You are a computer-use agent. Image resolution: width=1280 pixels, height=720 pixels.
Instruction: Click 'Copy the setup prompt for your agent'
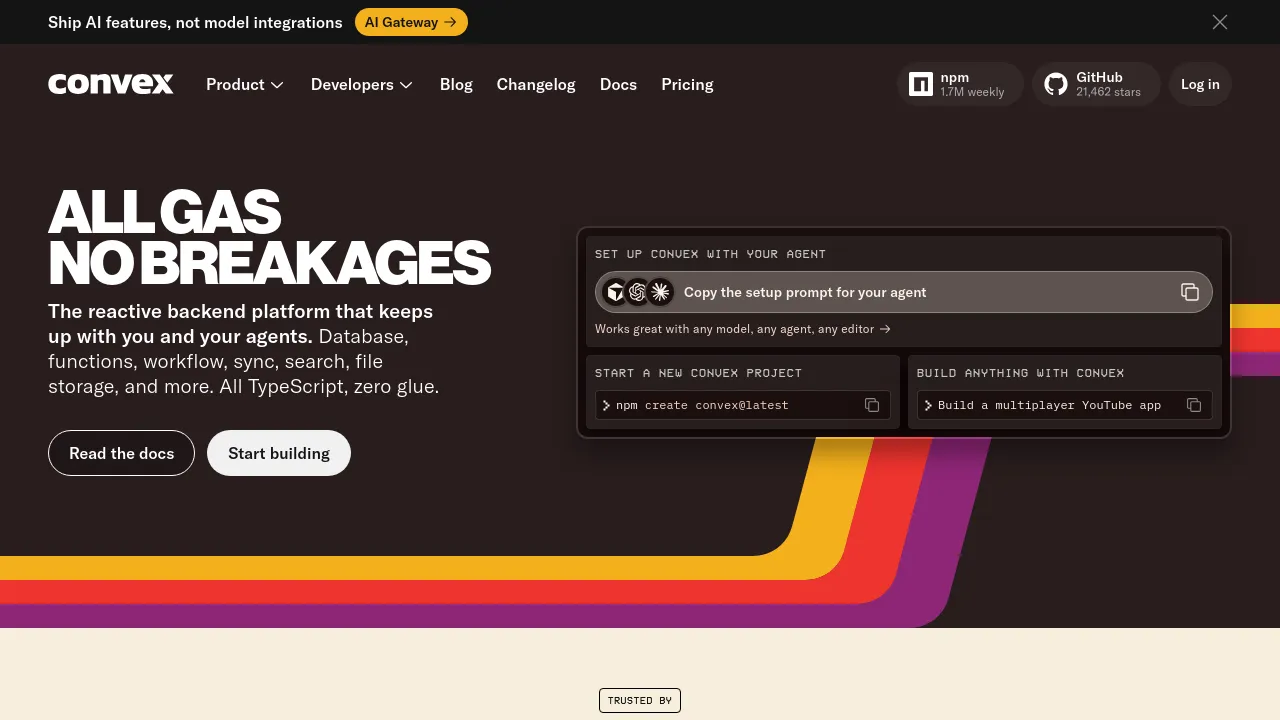click(805, 292)
